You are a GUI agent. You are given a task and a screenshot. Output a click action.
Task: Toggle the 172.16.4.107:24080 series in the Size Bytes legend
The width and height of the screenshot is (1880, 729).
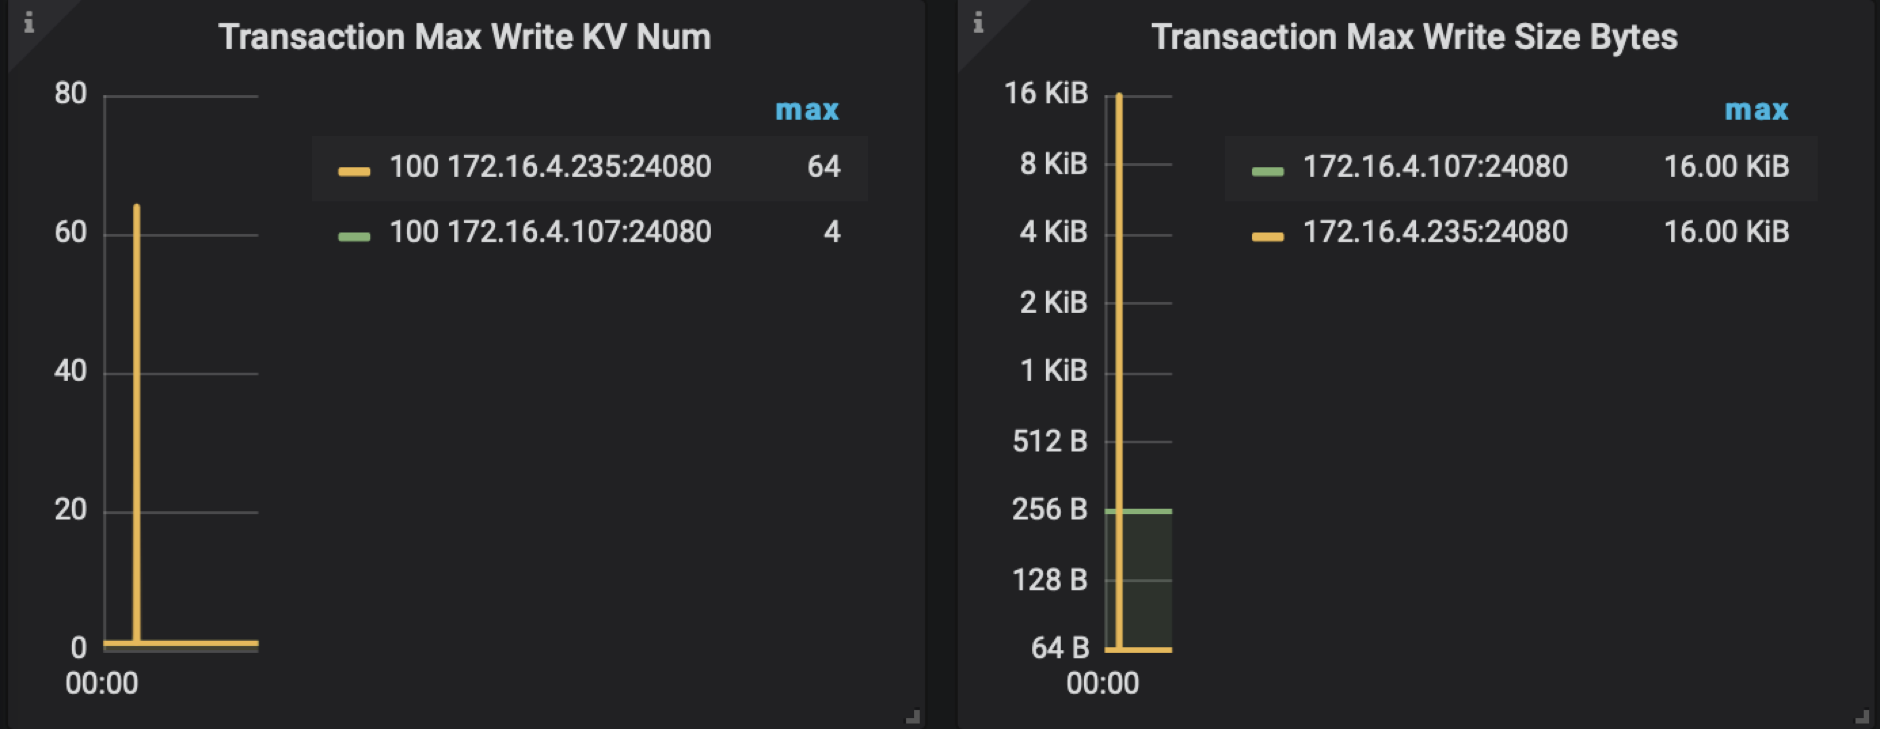(1435, 167)
